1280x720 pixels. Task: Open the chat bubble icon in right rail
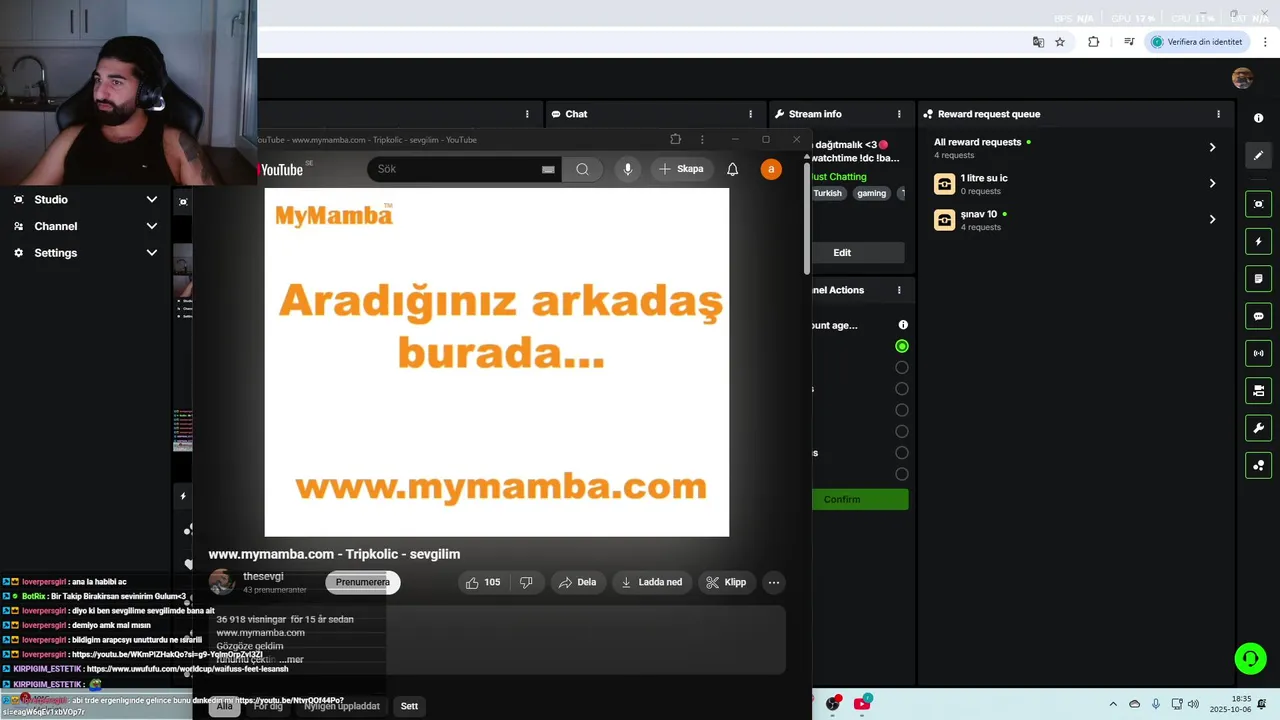(x=1258, y=316)
